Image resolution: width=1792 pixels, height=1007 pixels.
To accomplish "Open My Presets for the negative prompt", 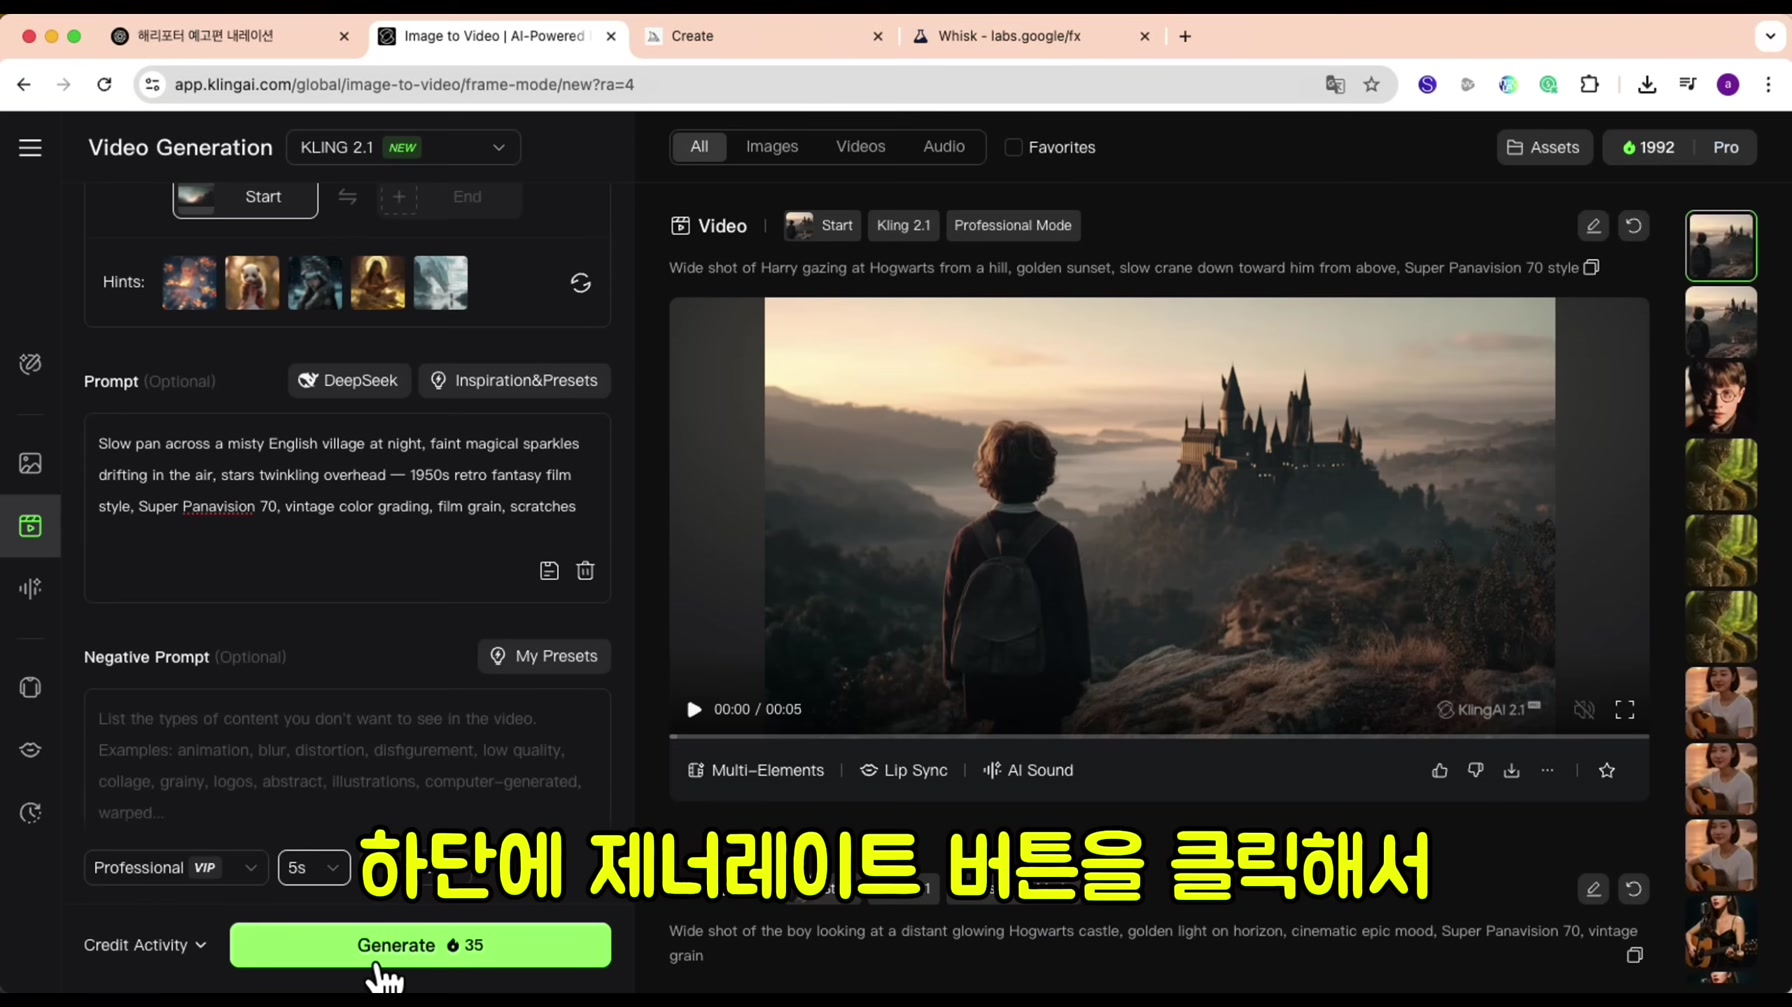I will (x=544, y=656).
